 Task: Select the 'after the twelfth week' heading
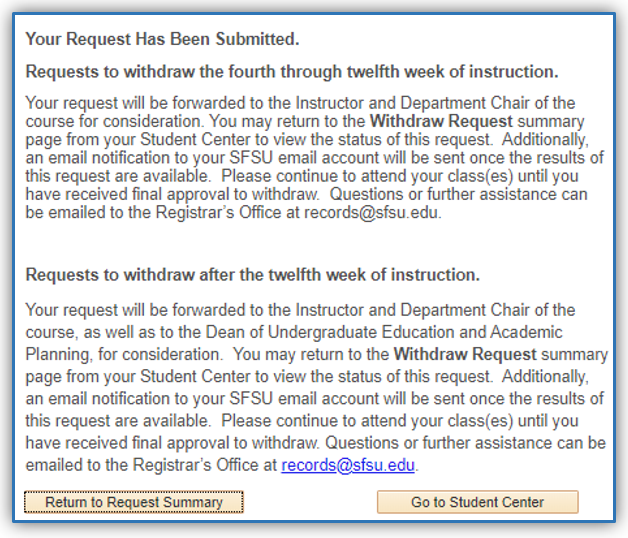252,274
